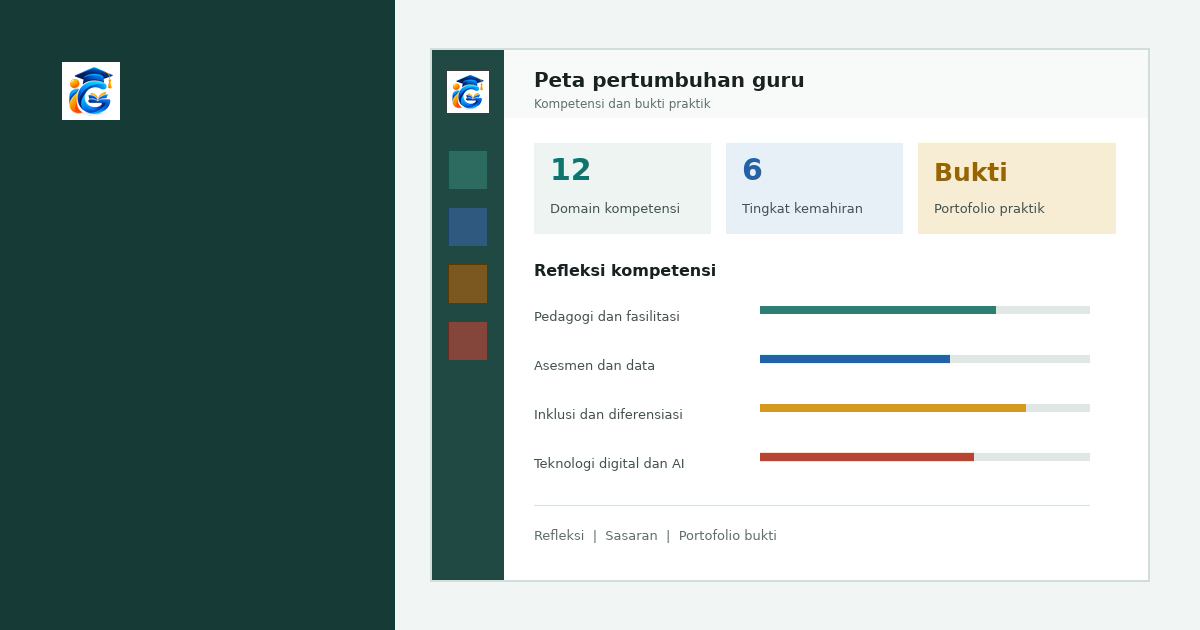Select the Asesmen dan data label

click(594, 366)
